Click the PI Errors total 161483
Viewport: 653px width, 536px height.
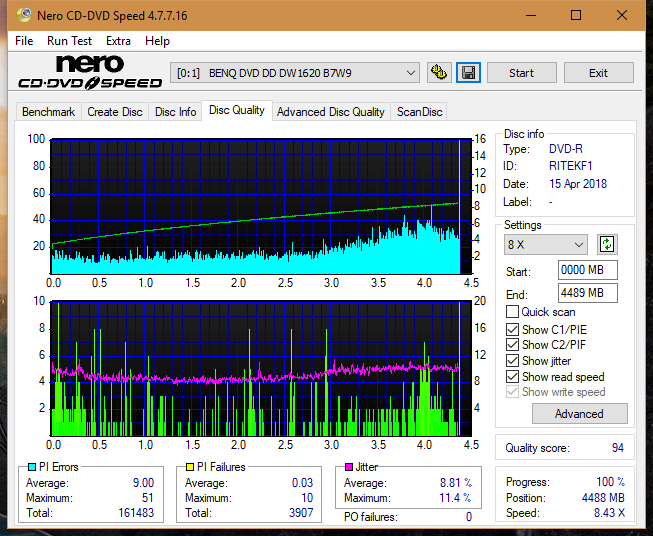tap(136, 513)
